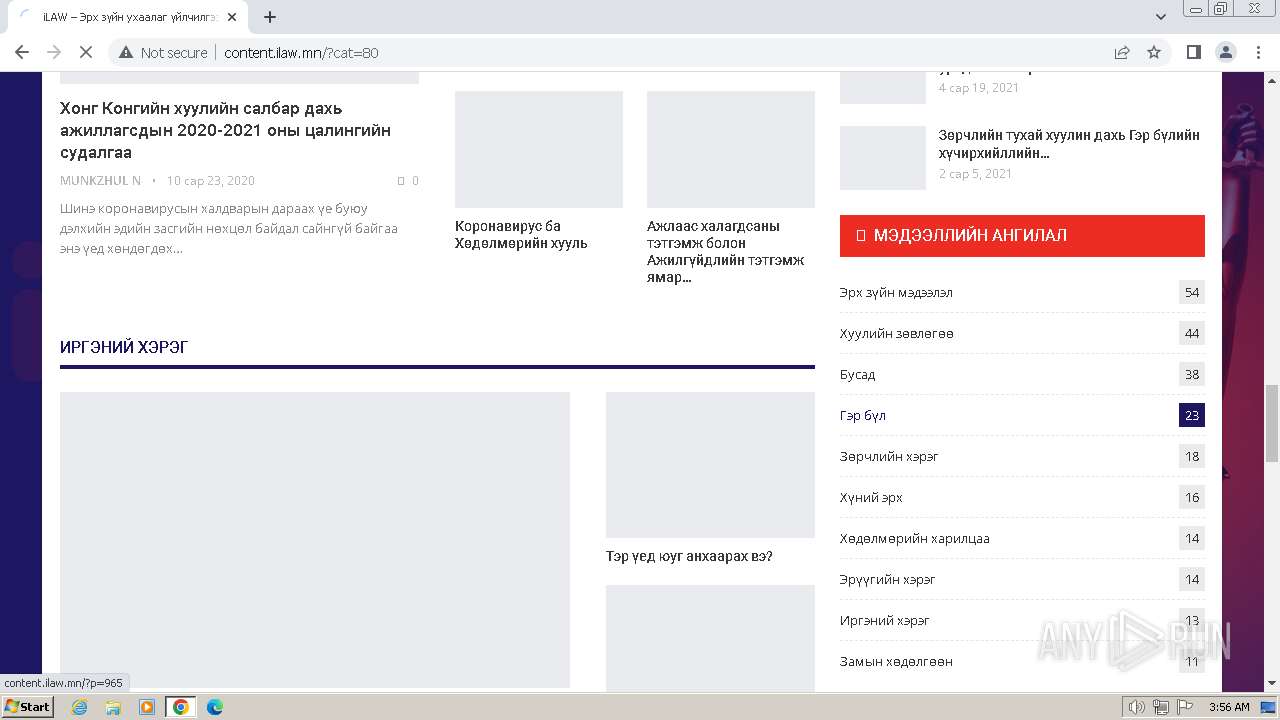Open File Explorer from taskbar

click(113, 707)
